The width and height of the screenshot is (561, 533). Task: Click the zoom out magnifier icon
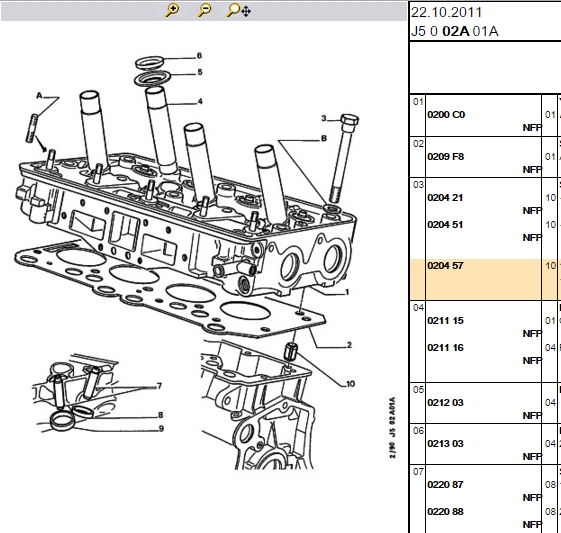click(204, 10)
